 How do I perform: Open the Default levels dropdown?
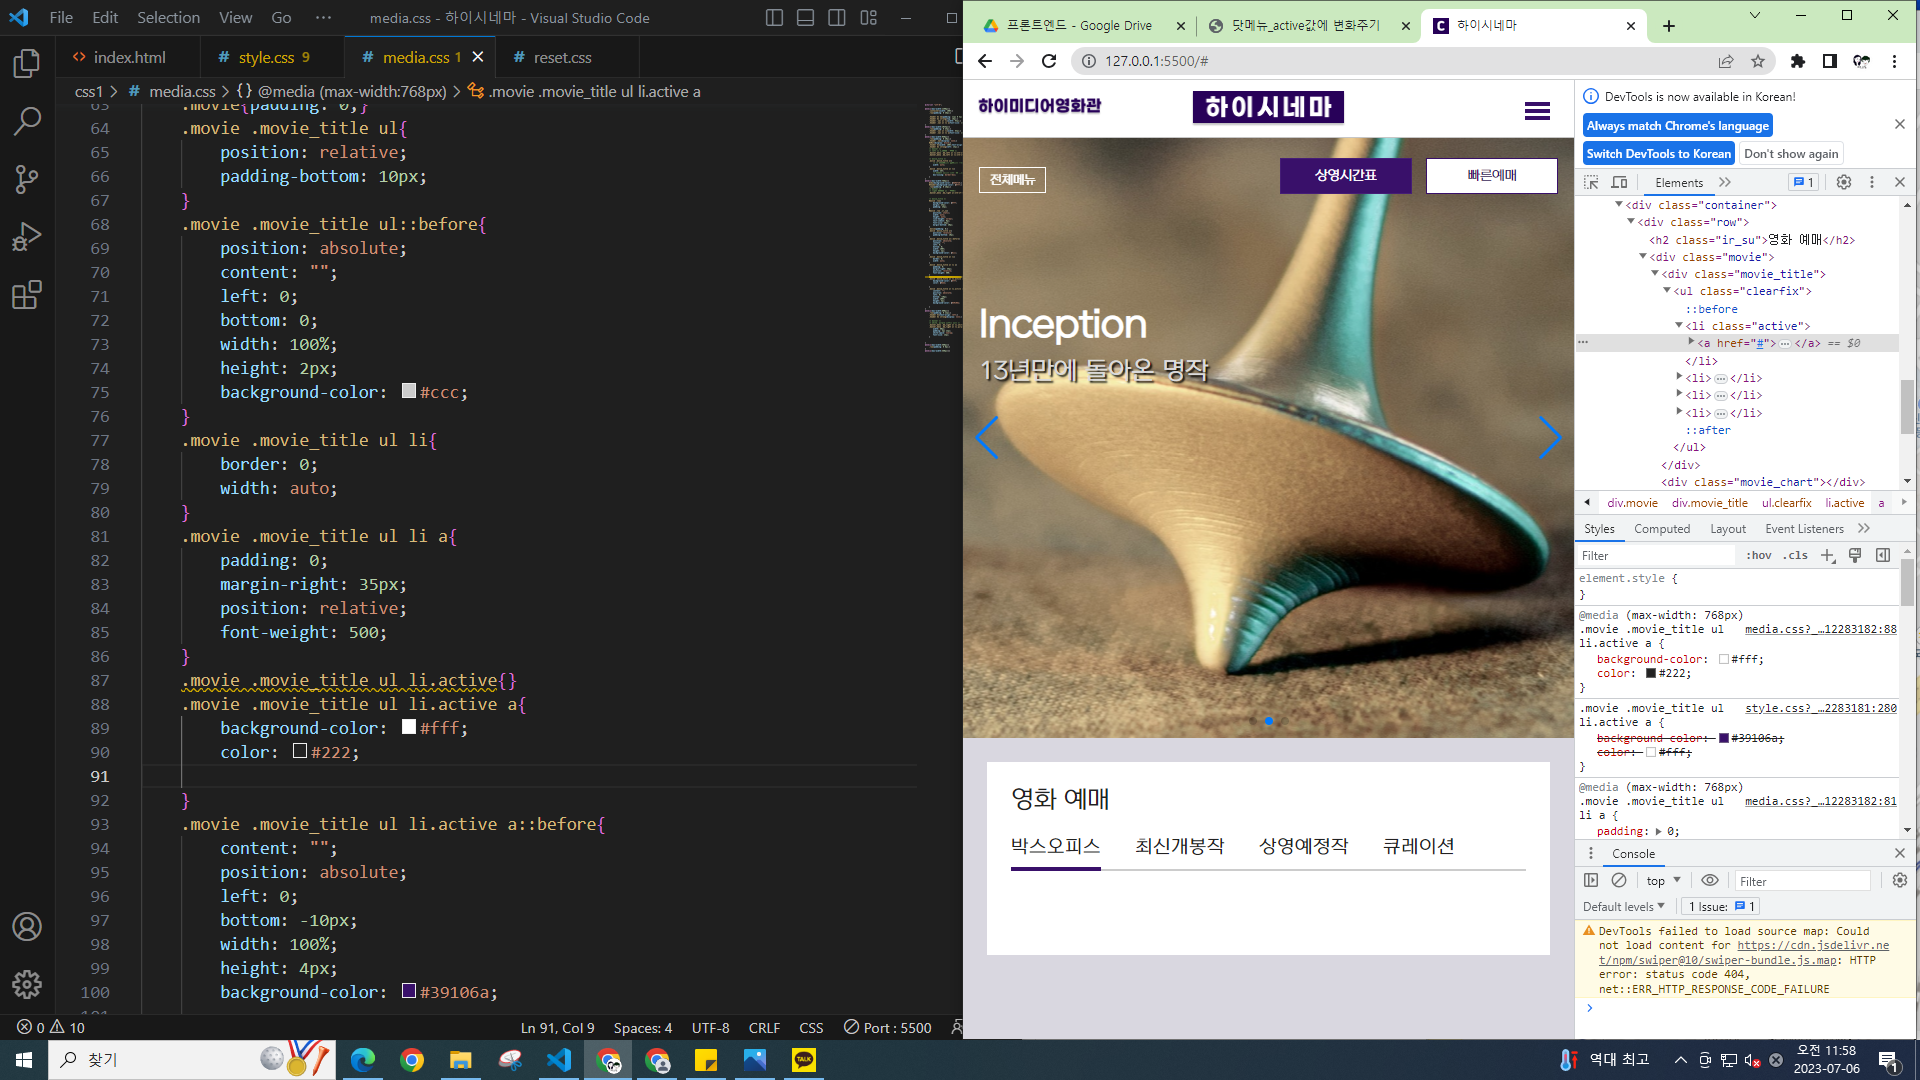point(1623,906)
